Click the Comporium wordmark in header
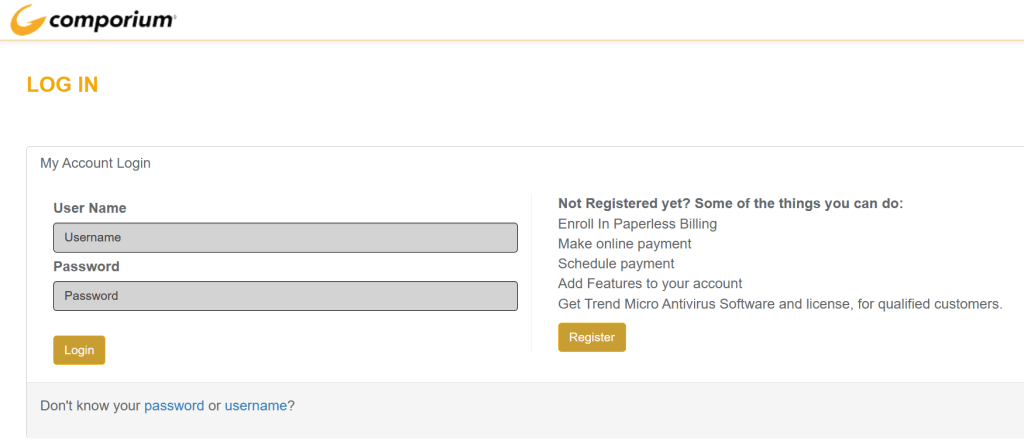 point(109,21)
